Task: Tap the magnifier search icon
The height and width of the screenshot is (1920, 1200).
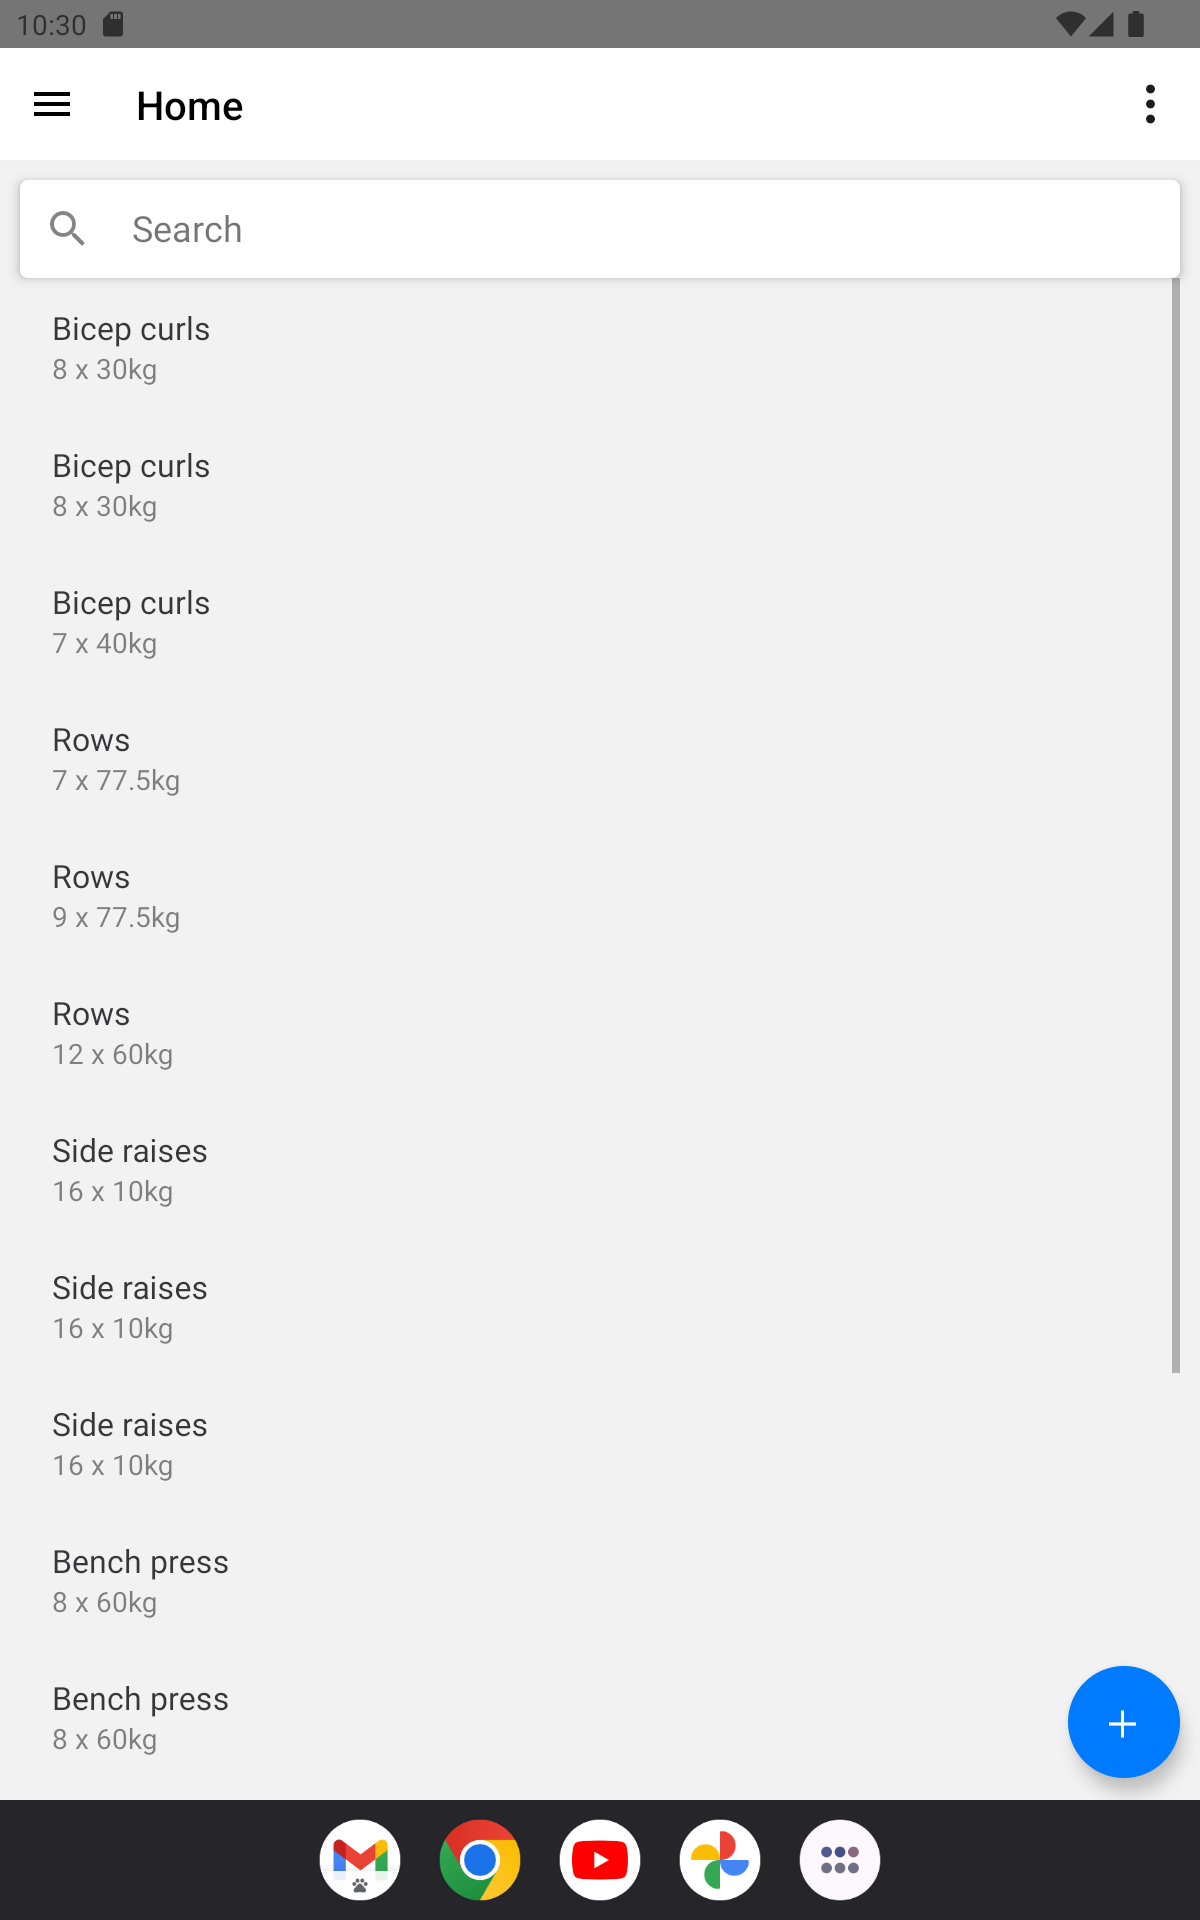Action: 68,229
